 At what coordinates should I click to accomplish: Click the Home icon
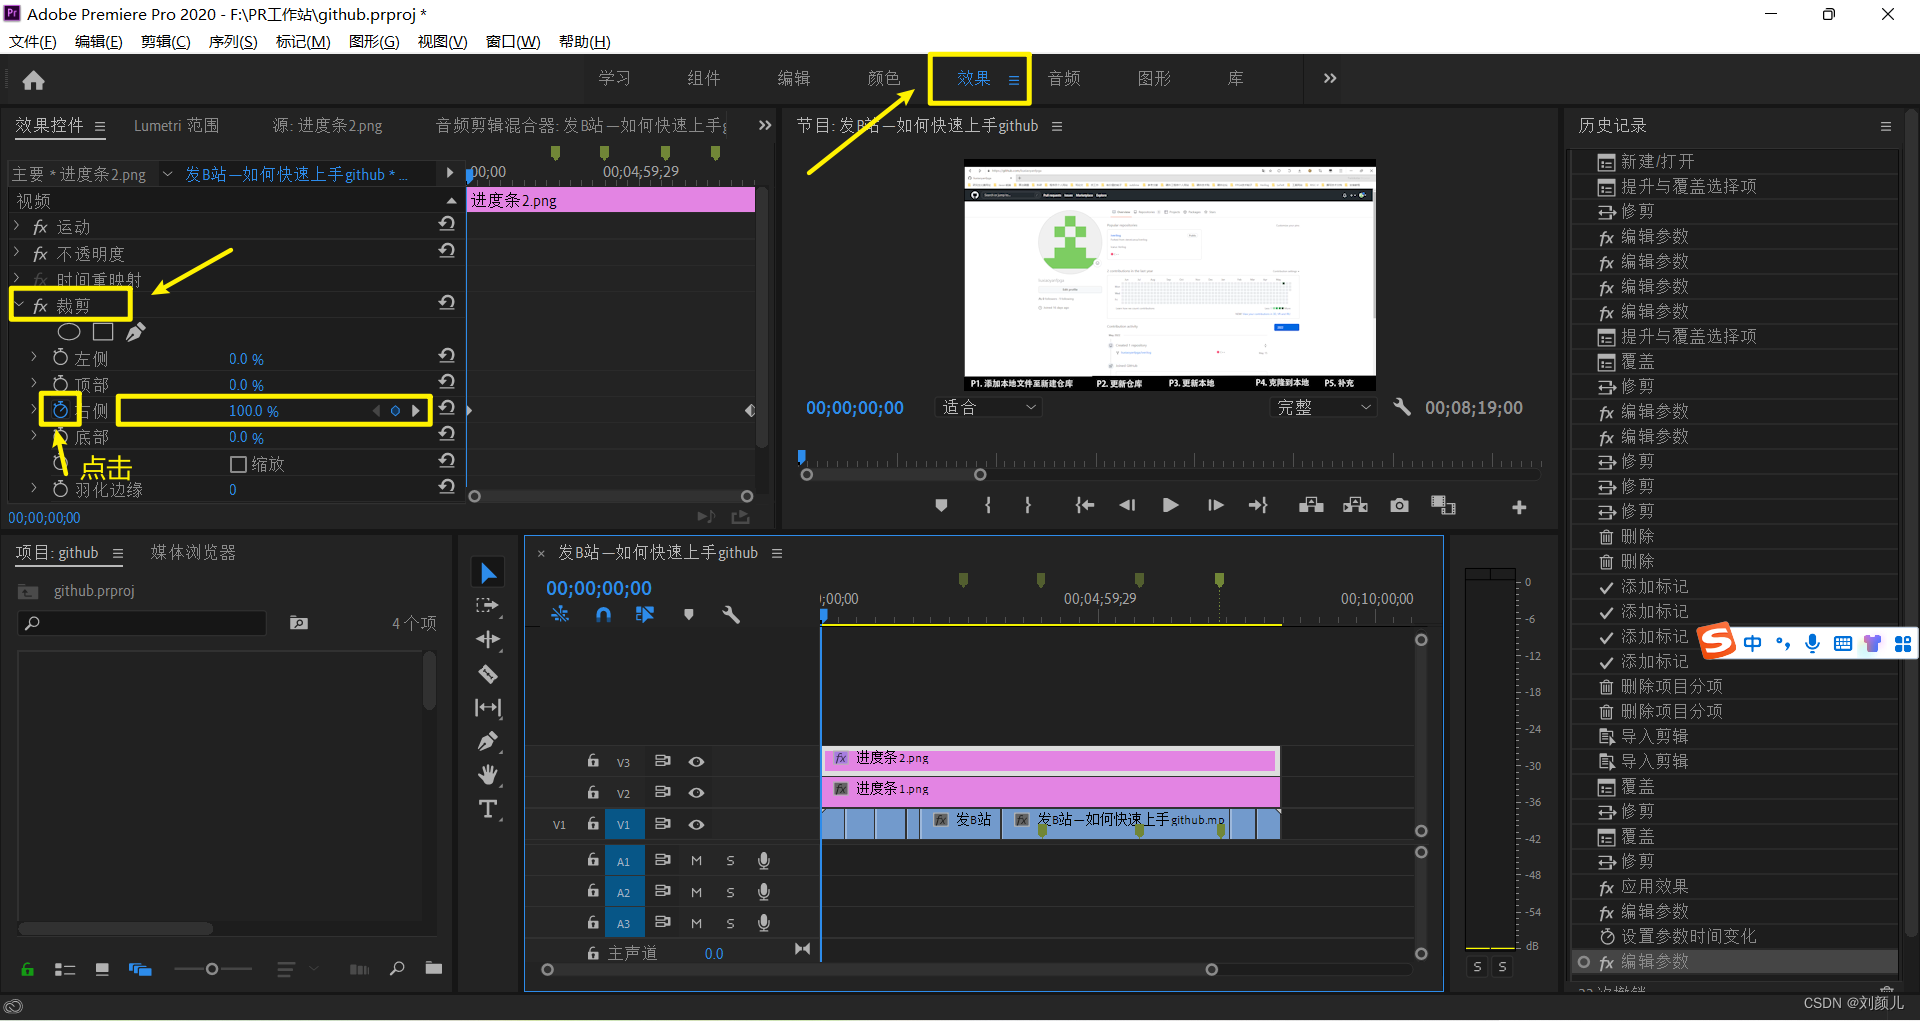34,80
